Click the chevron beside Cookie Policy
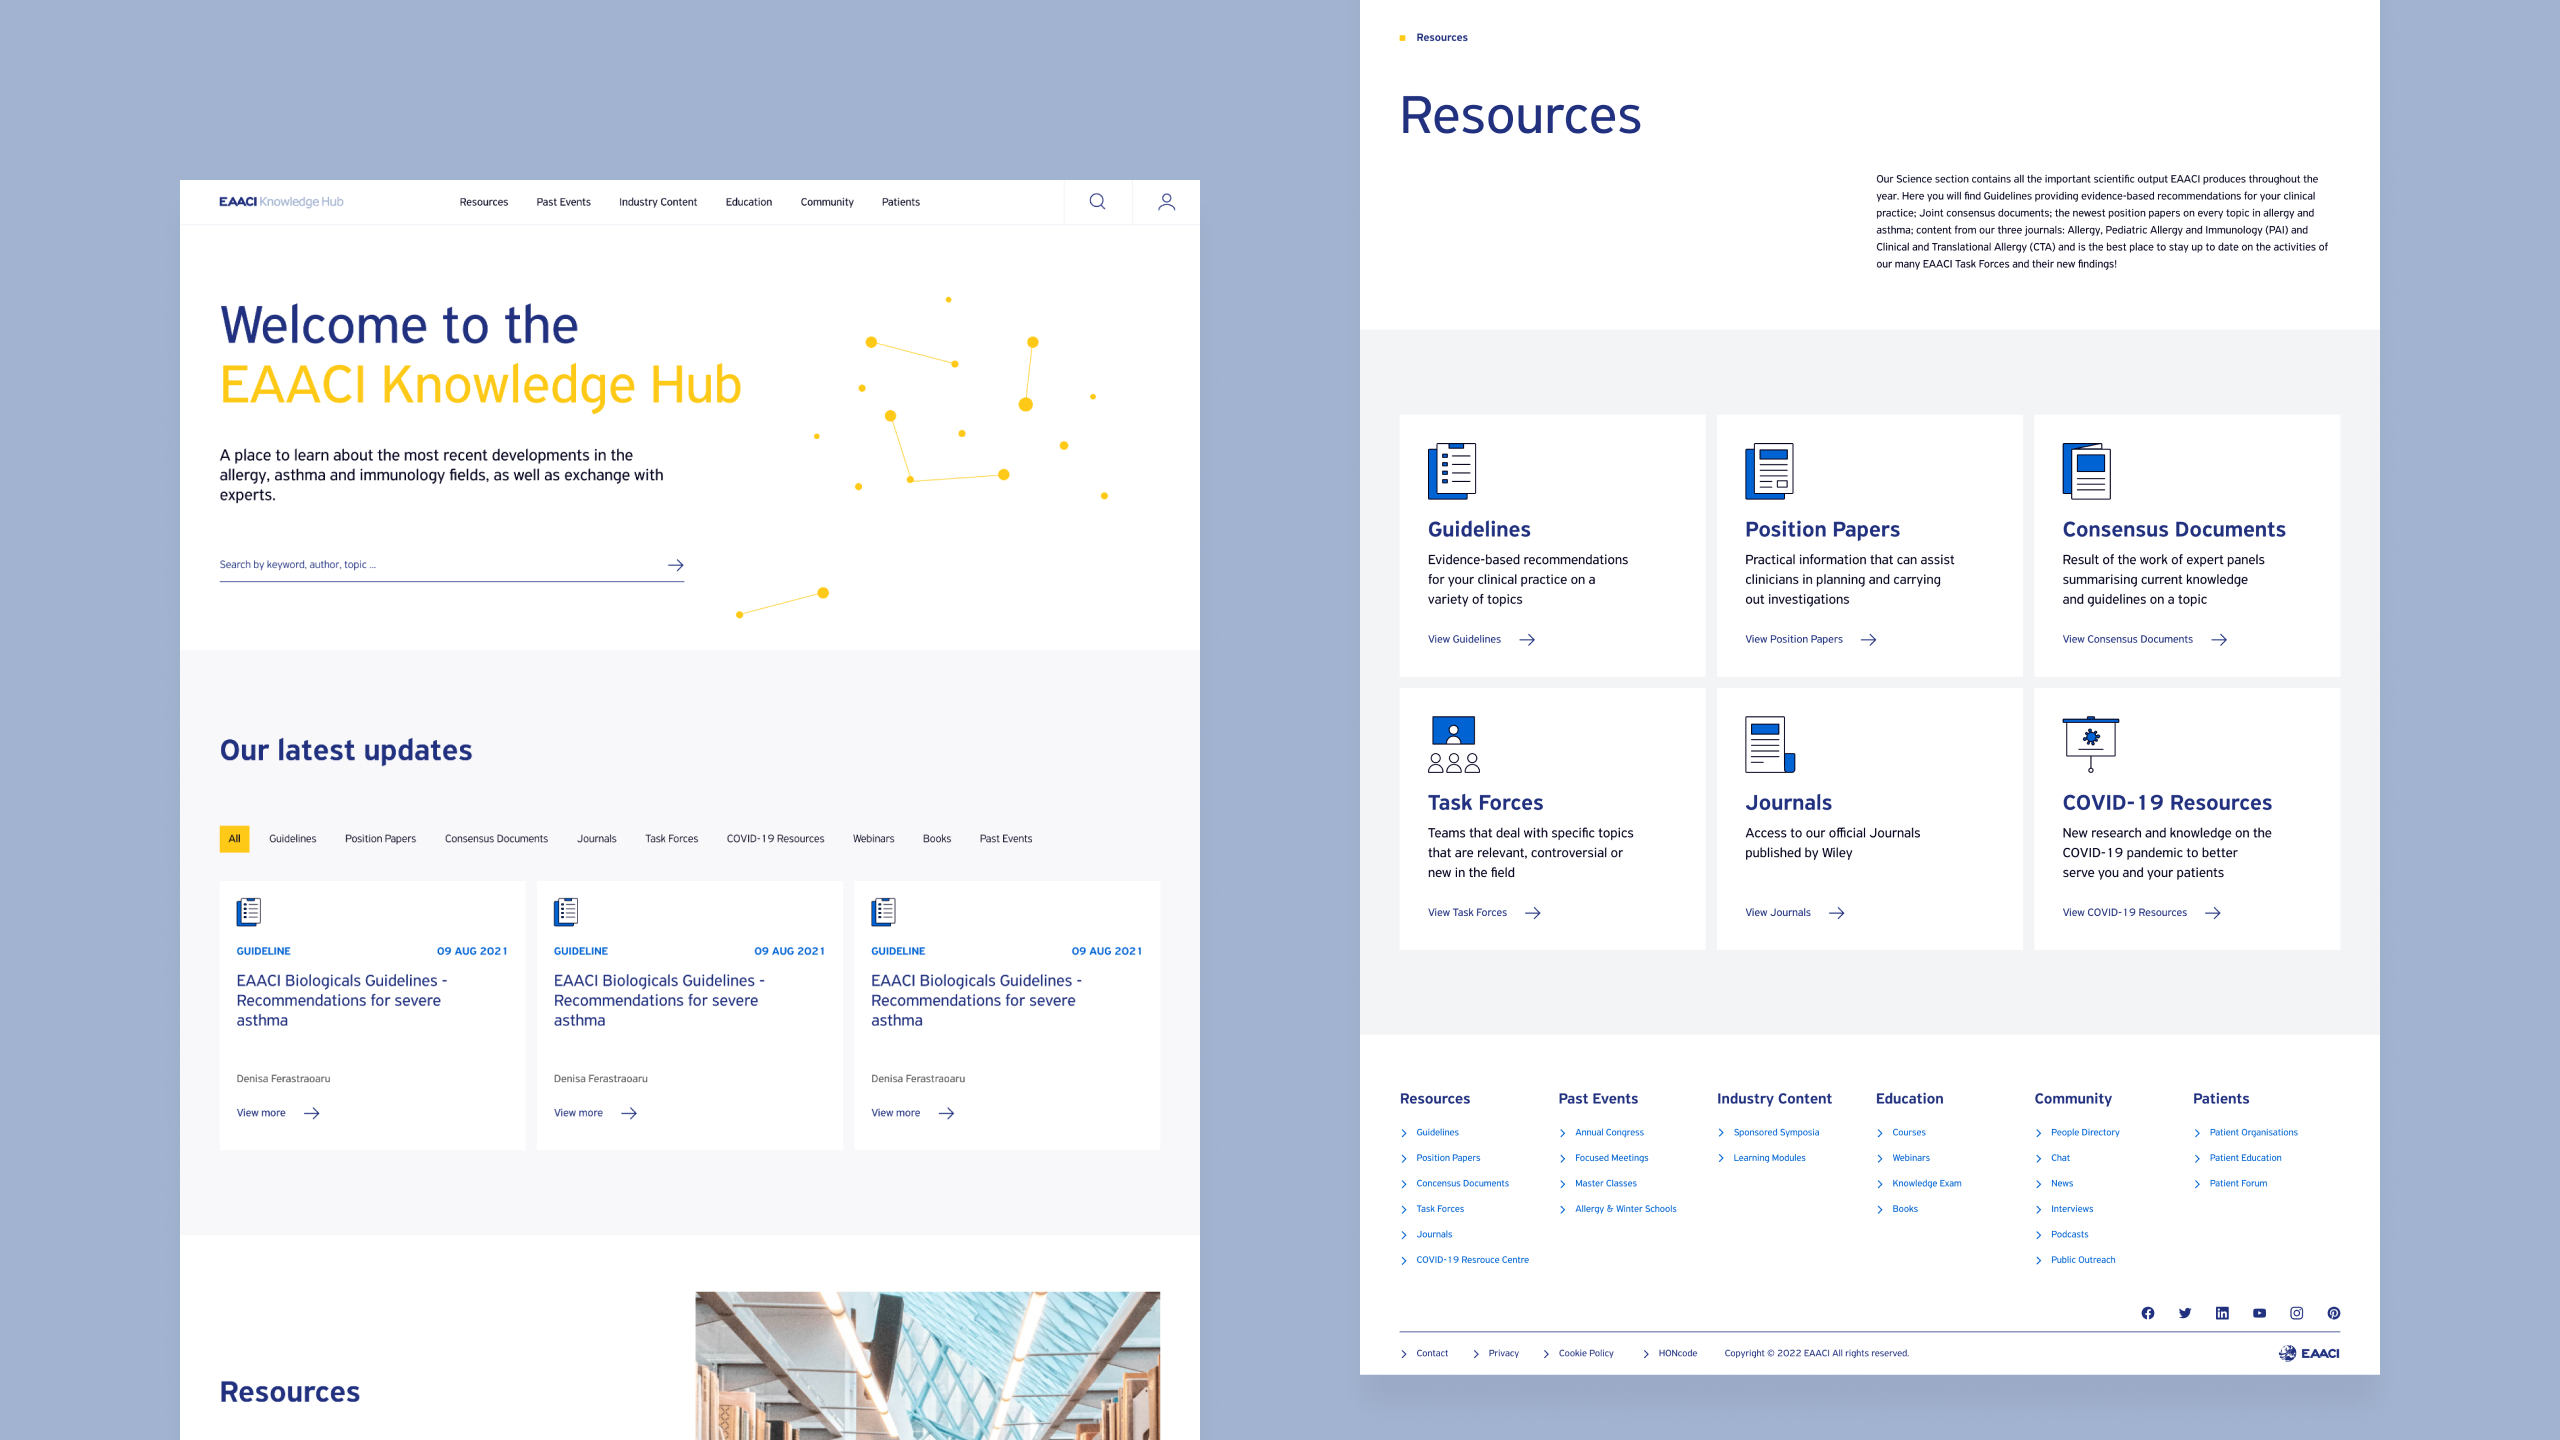Image resolution: width=2560 pixels, height=1440 pixels. 1545,1353
